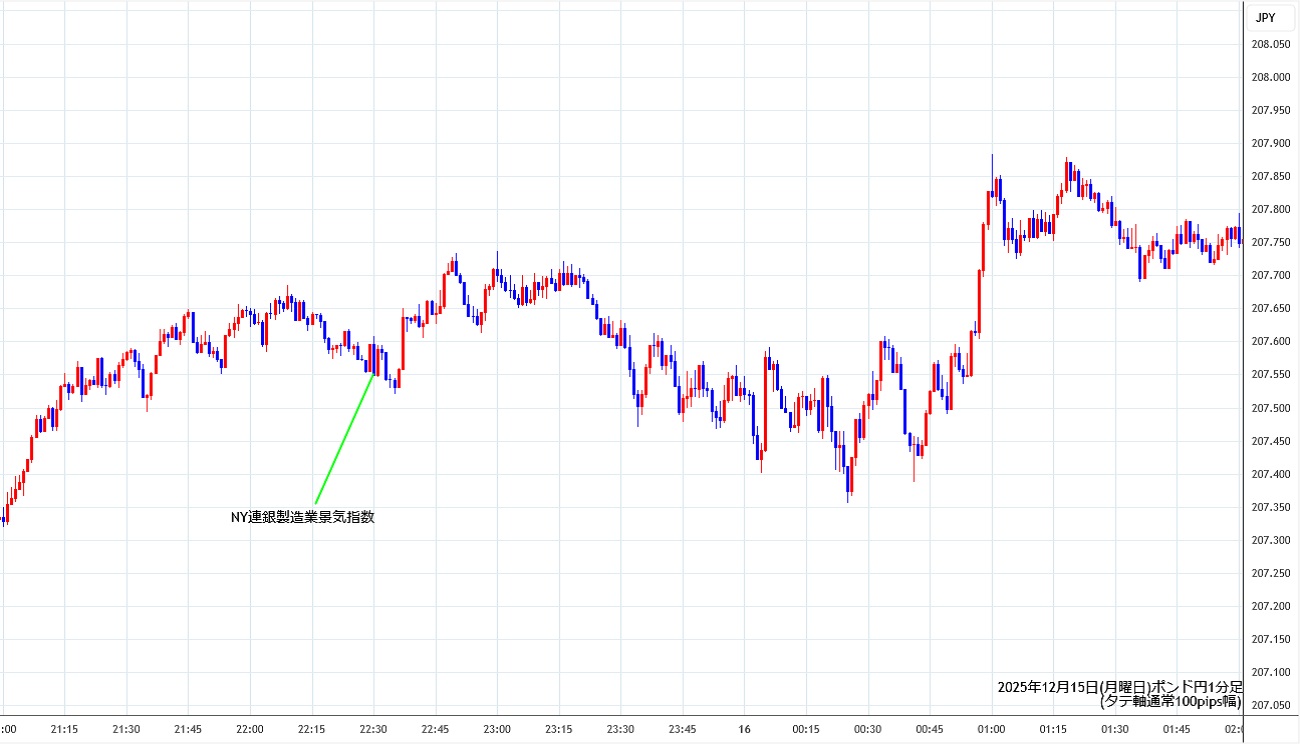Click the green annotation trend line

[344, 439]
